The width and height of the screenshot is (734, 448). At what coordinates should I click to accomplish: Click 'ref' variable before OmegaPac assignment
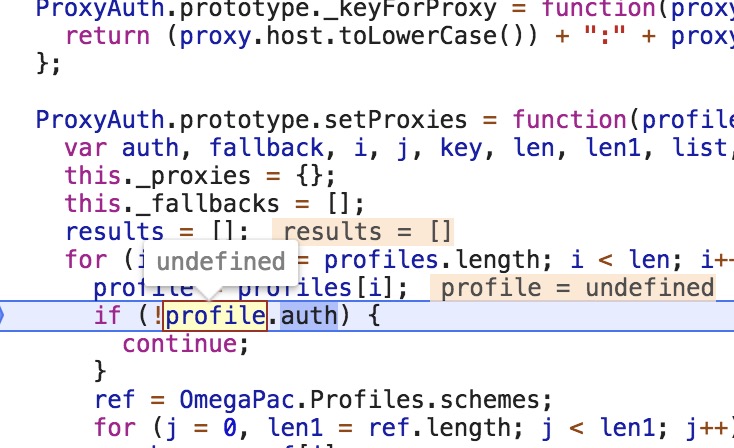click(x=115, y=400)
